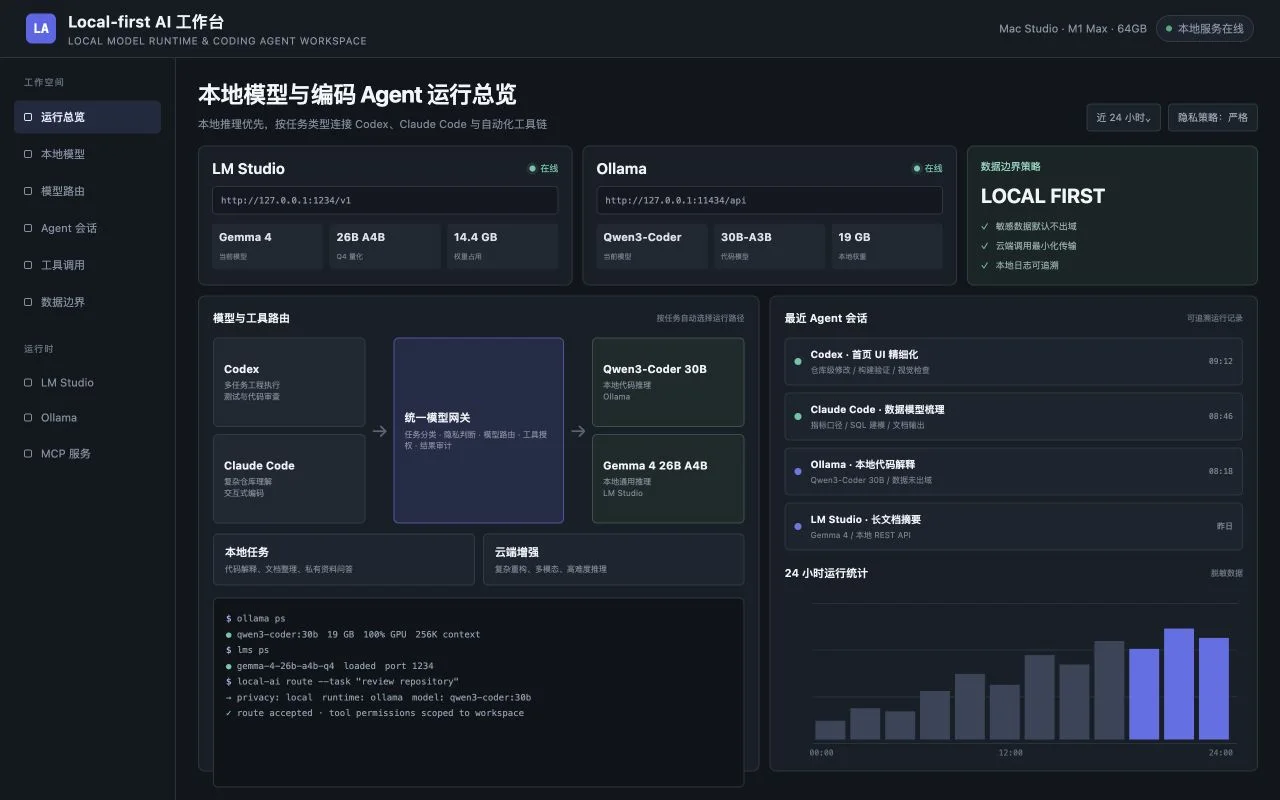Click the Ollama 在线 status indicator
This screenshot has height=800, width=1280.
[x=927, y=169]
